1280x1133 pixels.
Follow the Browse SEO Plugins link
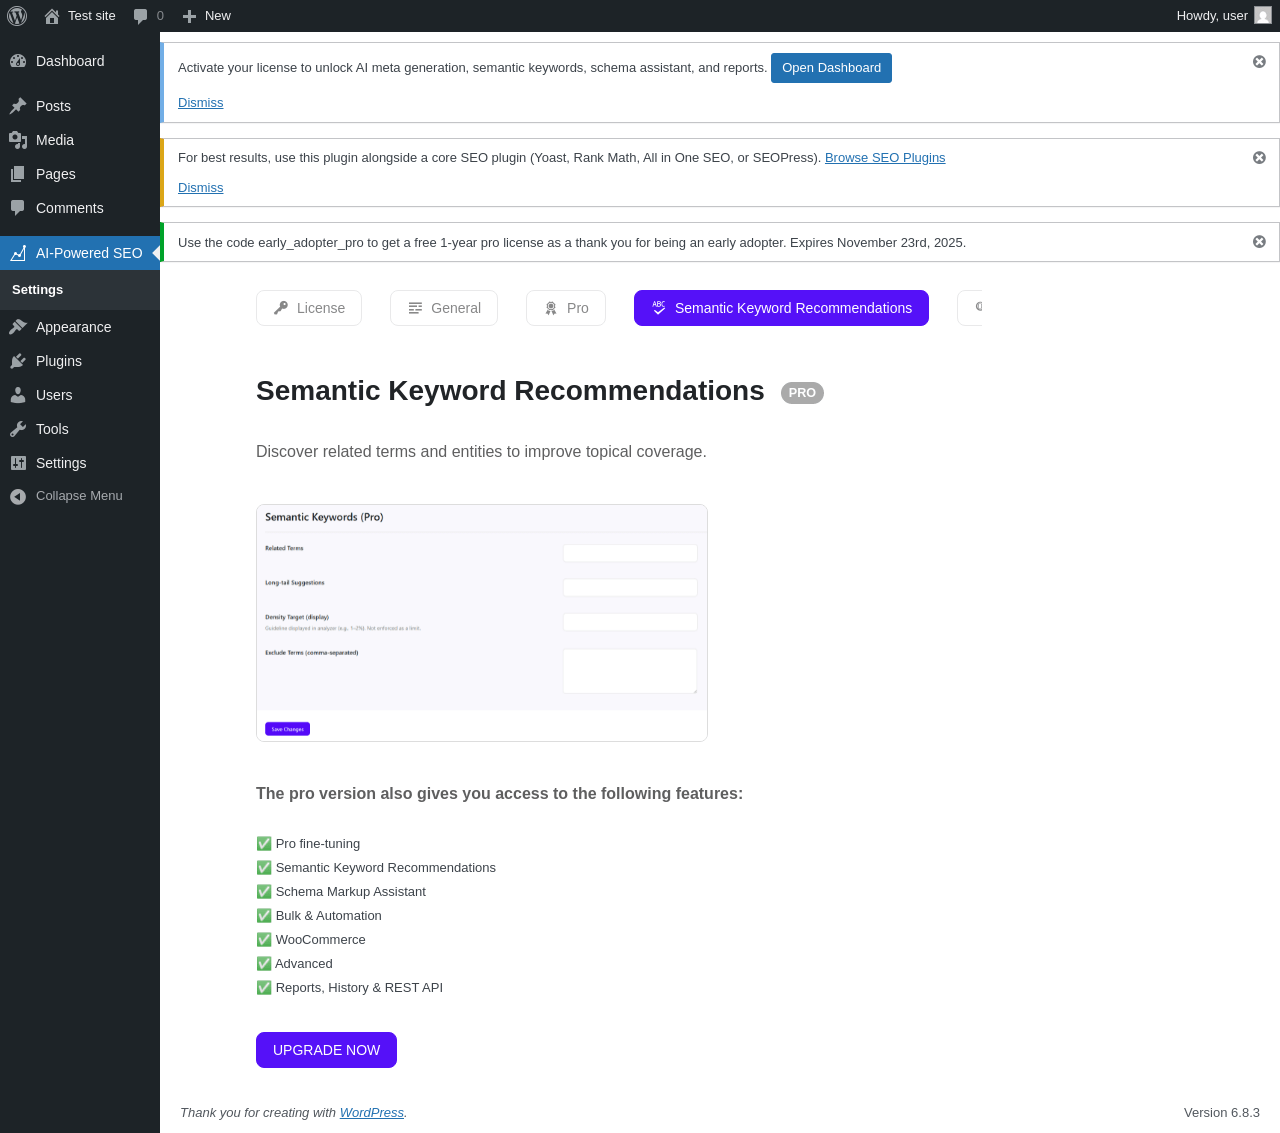point(885,158)
